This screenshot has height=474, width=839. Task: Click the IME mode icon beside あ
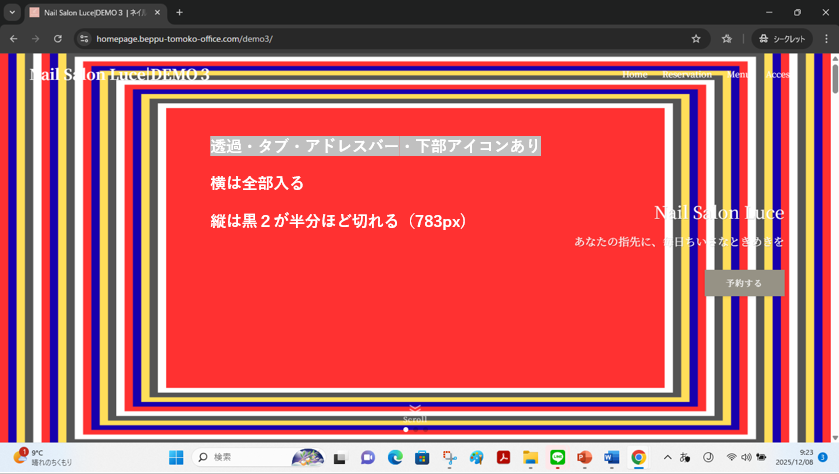tap(708, 457)
